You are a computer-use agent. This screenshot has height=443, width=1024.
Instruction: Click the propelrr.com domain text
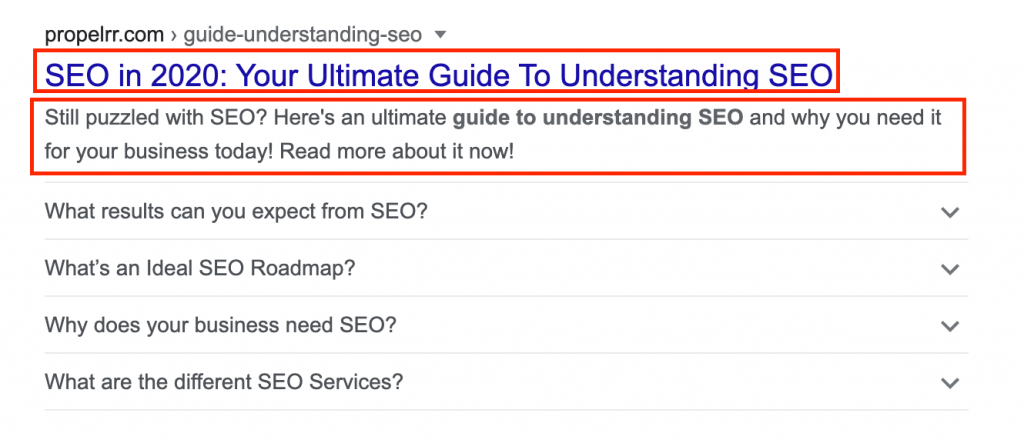pyautogui.click(x=104, y=35)
